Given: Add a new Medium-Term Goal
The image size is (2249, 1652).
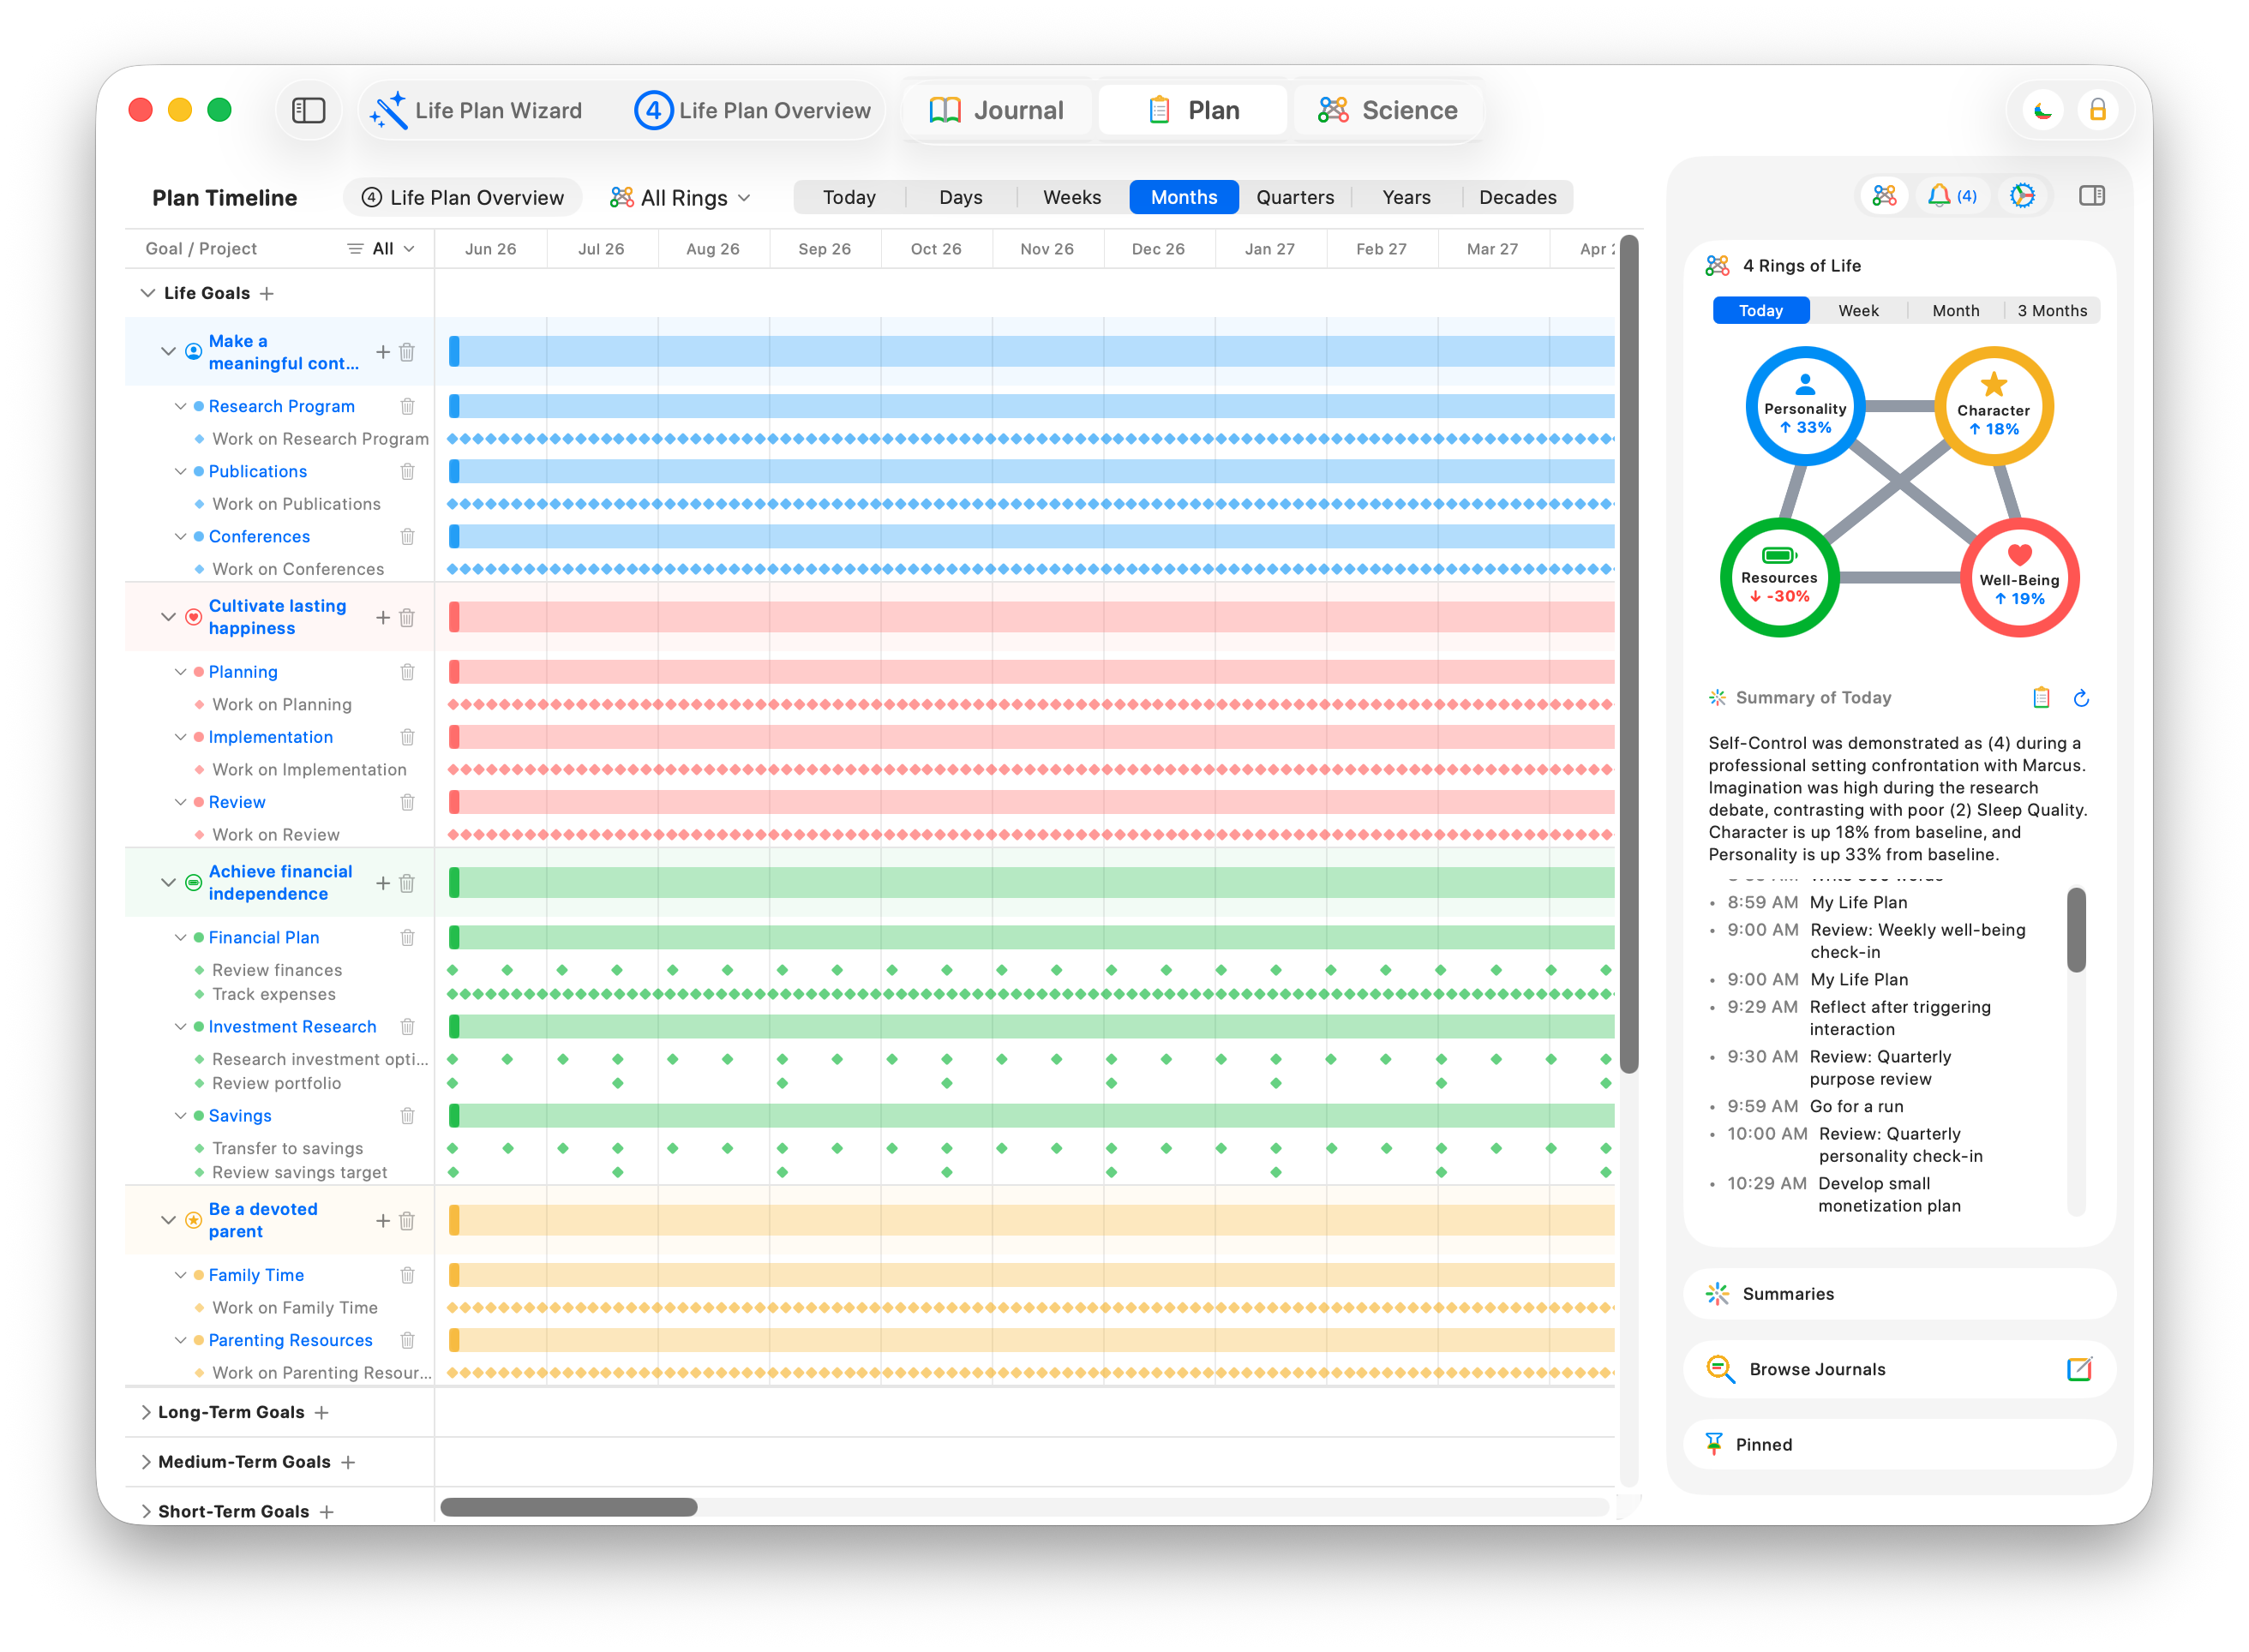Looking at the screenshot, I should click(348, 1462).
